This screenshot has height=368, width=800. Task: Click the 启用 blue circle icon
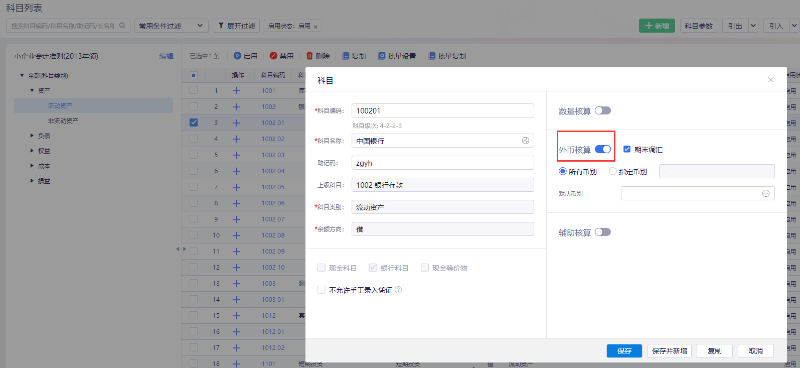tap(237, 56)
